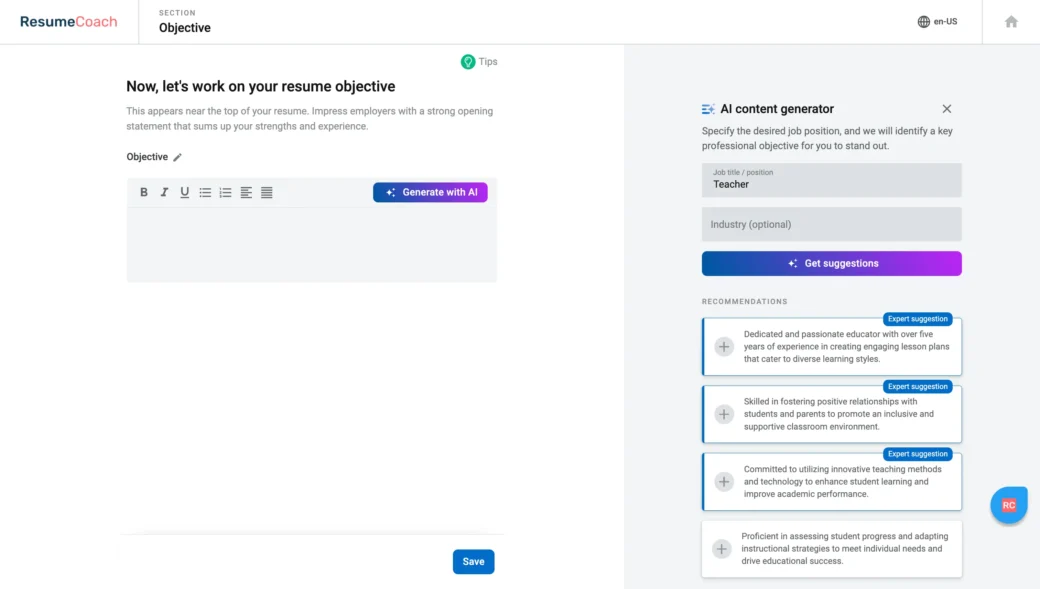1040x589 pixels.
Task: Rename the Objective section with pencil icon
Action: (178, 157)
